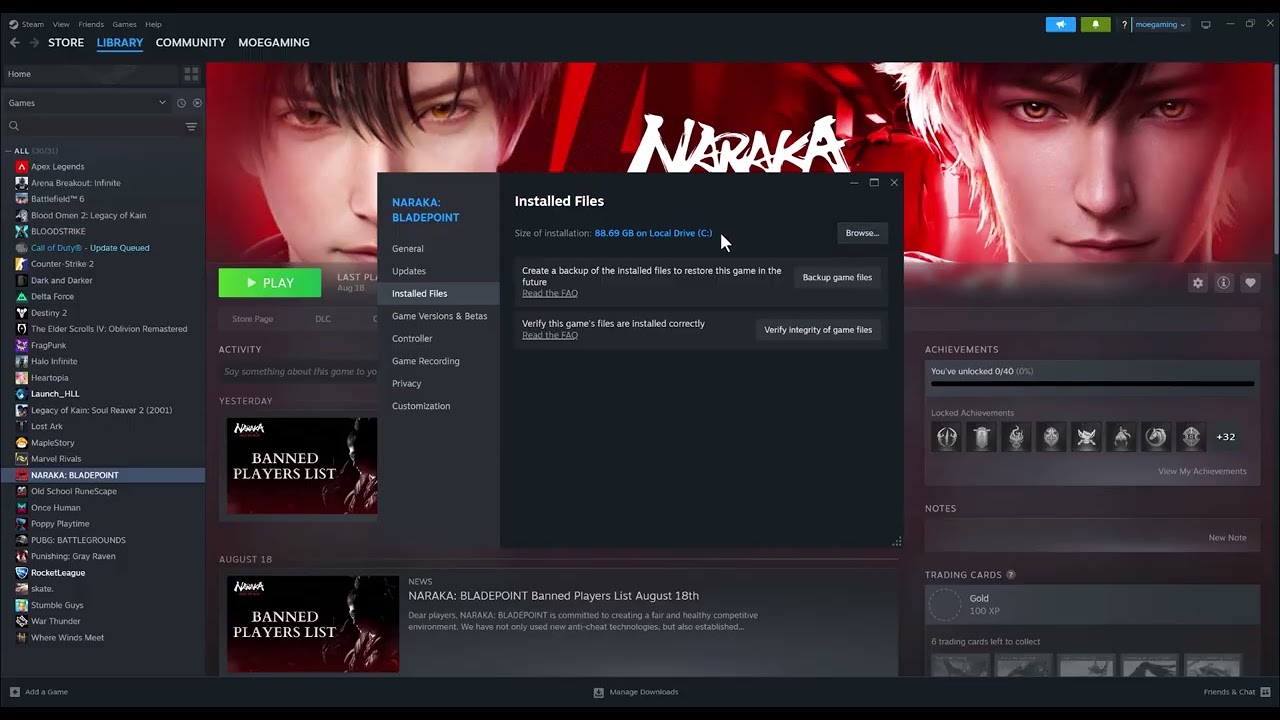Click Home in the library sidebar
The height and width of the screenshot is (720, 1280).
(x=90, y=74)
